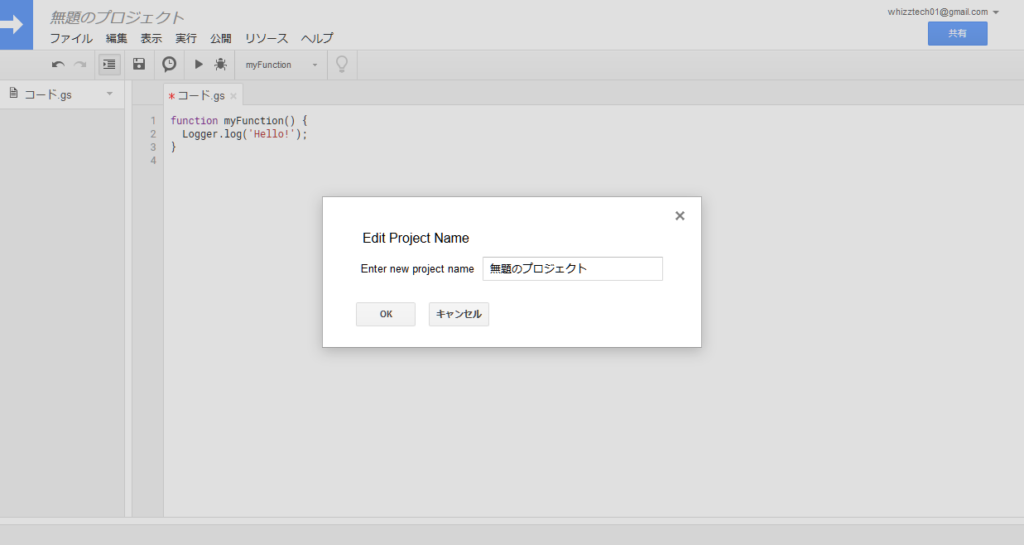Close the dialog with the X icon
Image resolution: width=1024 pixels, height=545 pixels.
680,216
